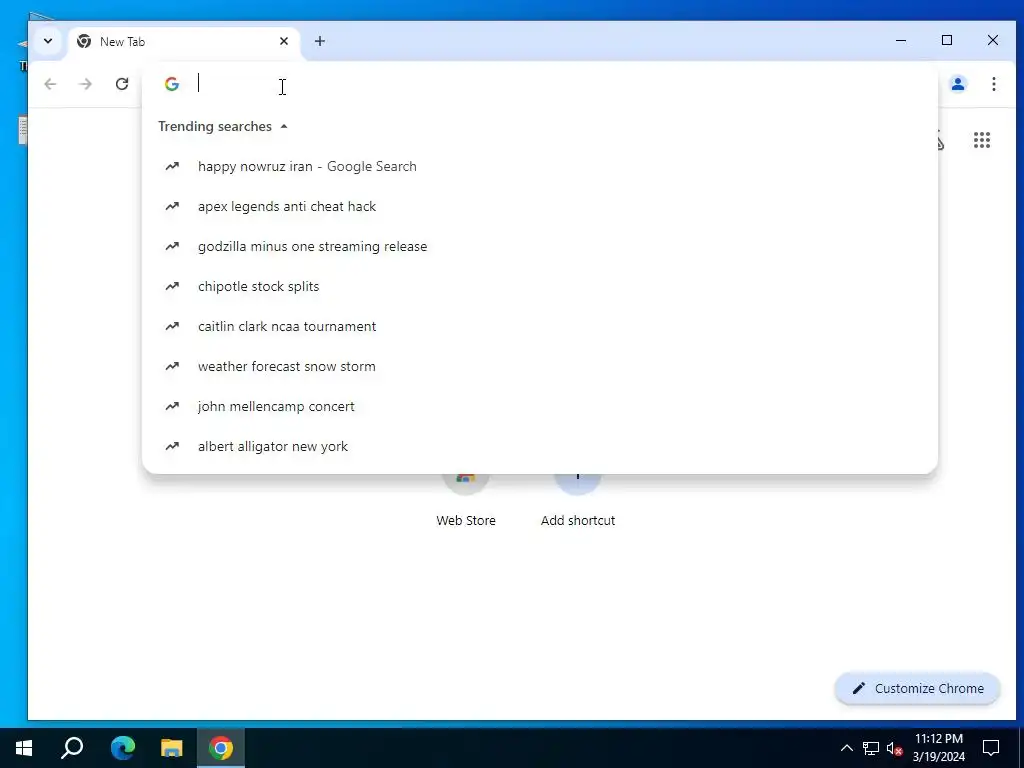This screenshot has width=1024, height=768.
Task: Open Chrome three-dot menu
Action: pyautogui.click(x=993, y=84)
